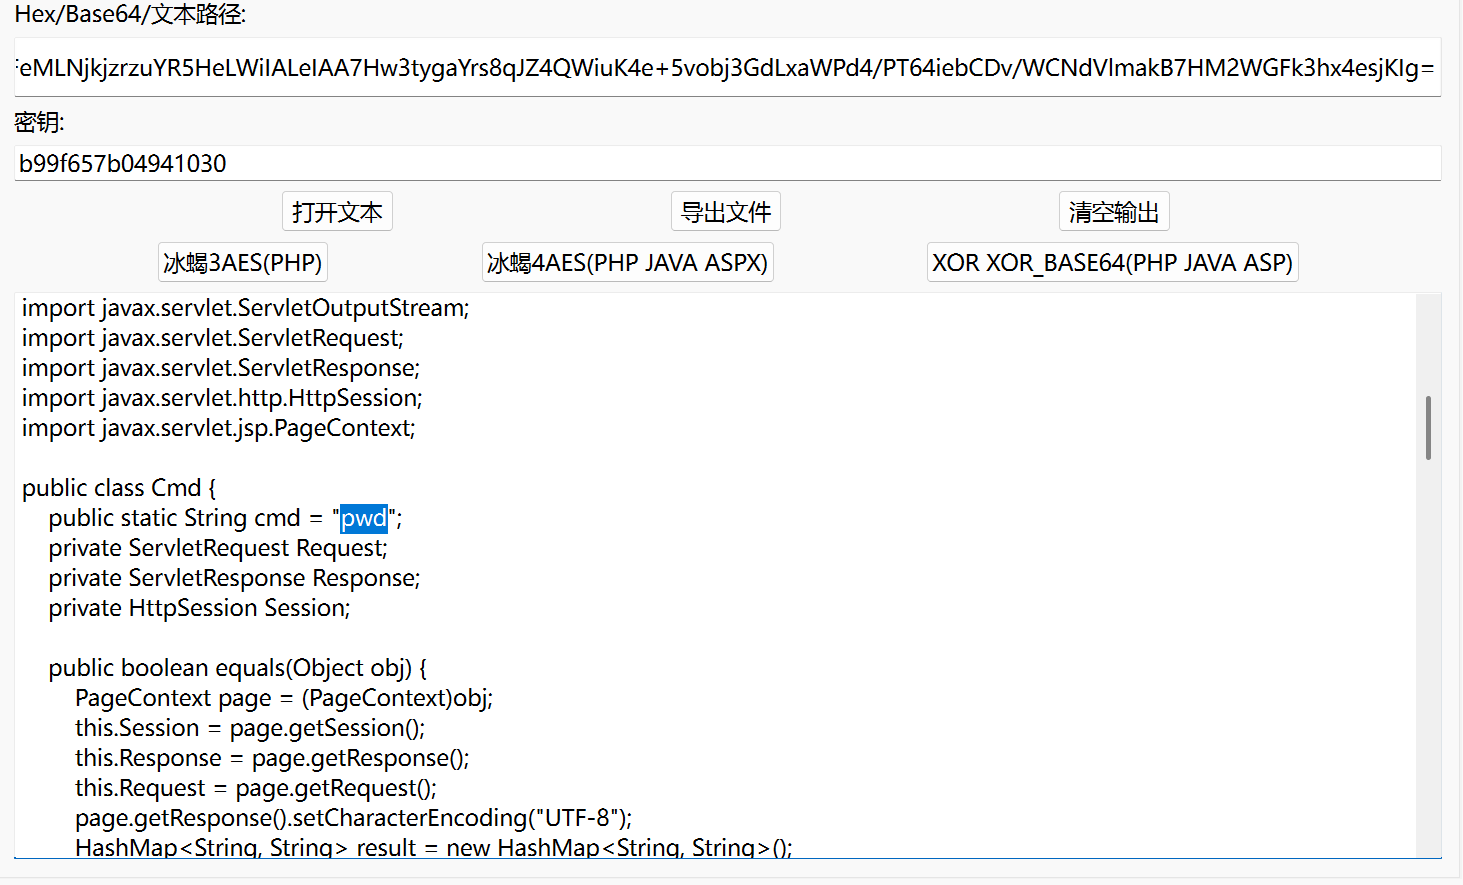1463x885 pixels.
Task: Focus the 密钥 key input field
Action: [x=727, y=163]
